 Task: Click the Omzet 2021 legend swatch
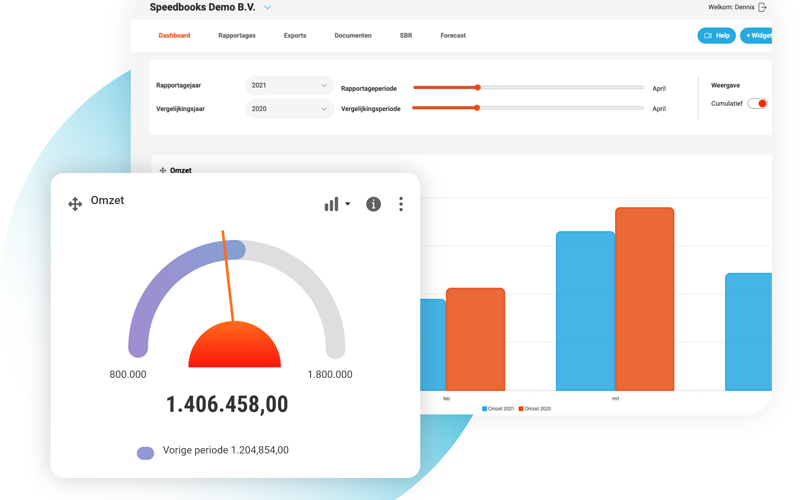pyautogui.click(x=484, y=409)
